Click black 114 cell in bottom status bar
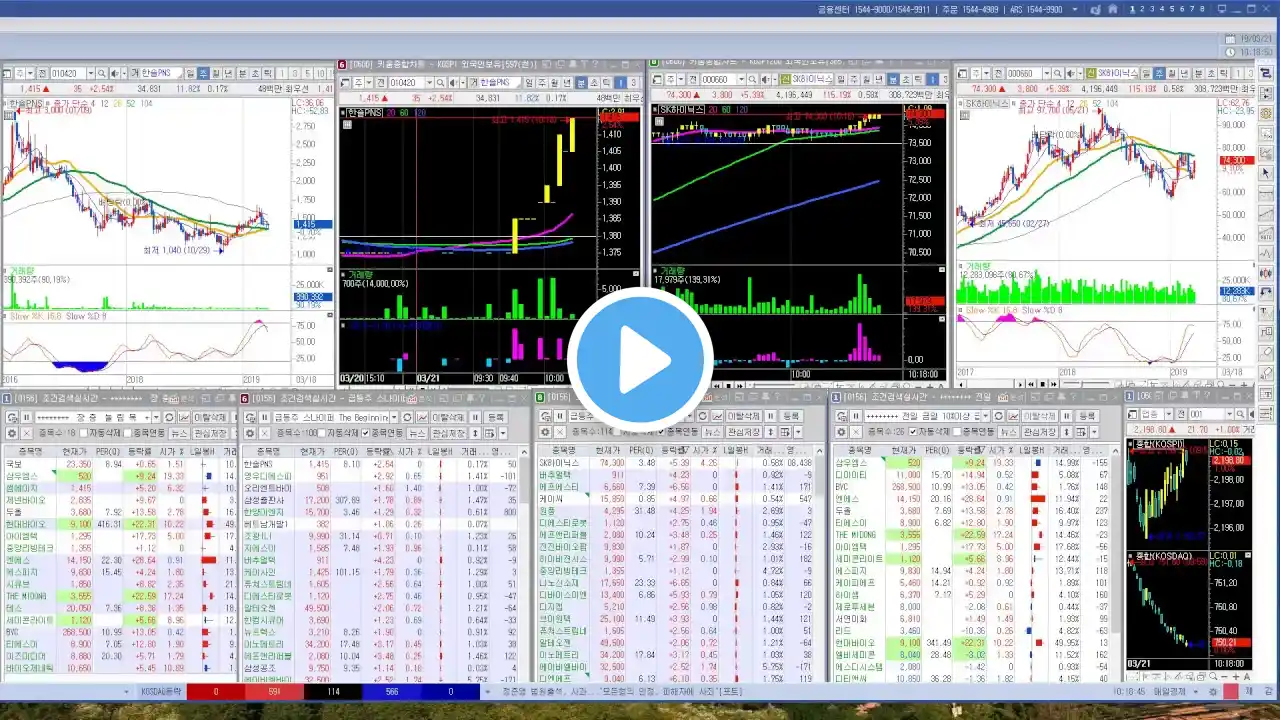The height and width of the screenshot is (720, 1280). pyautogui.click(x=333, y=691)
